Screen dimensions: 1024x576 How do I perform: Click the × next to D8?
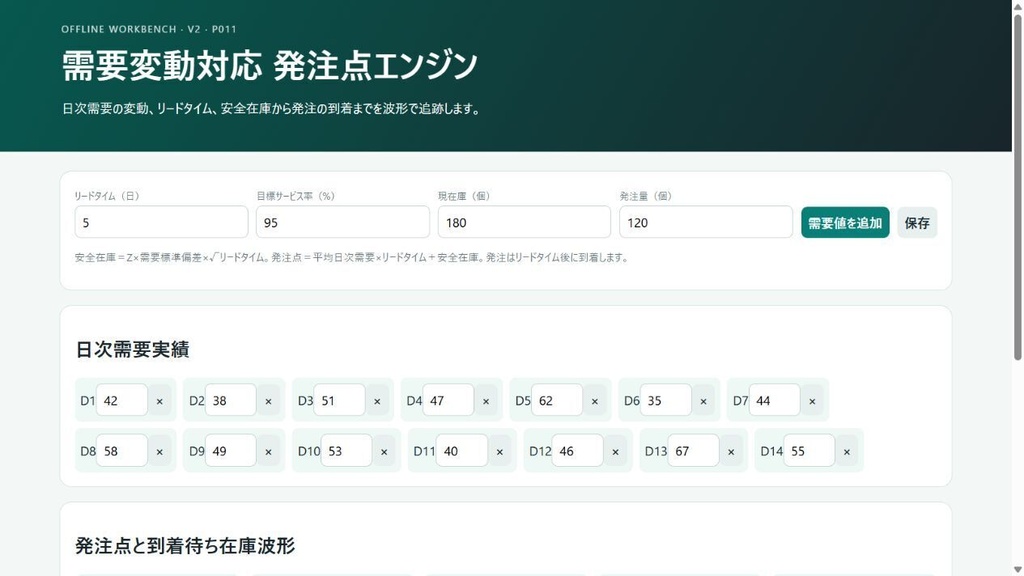159,451
